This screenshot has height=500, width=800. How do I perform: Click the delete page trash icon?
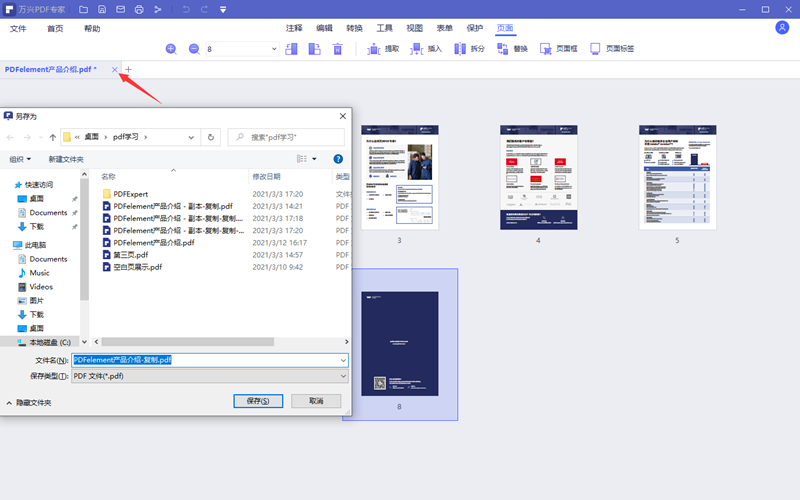pyautogui.click(x=339, y=48)
